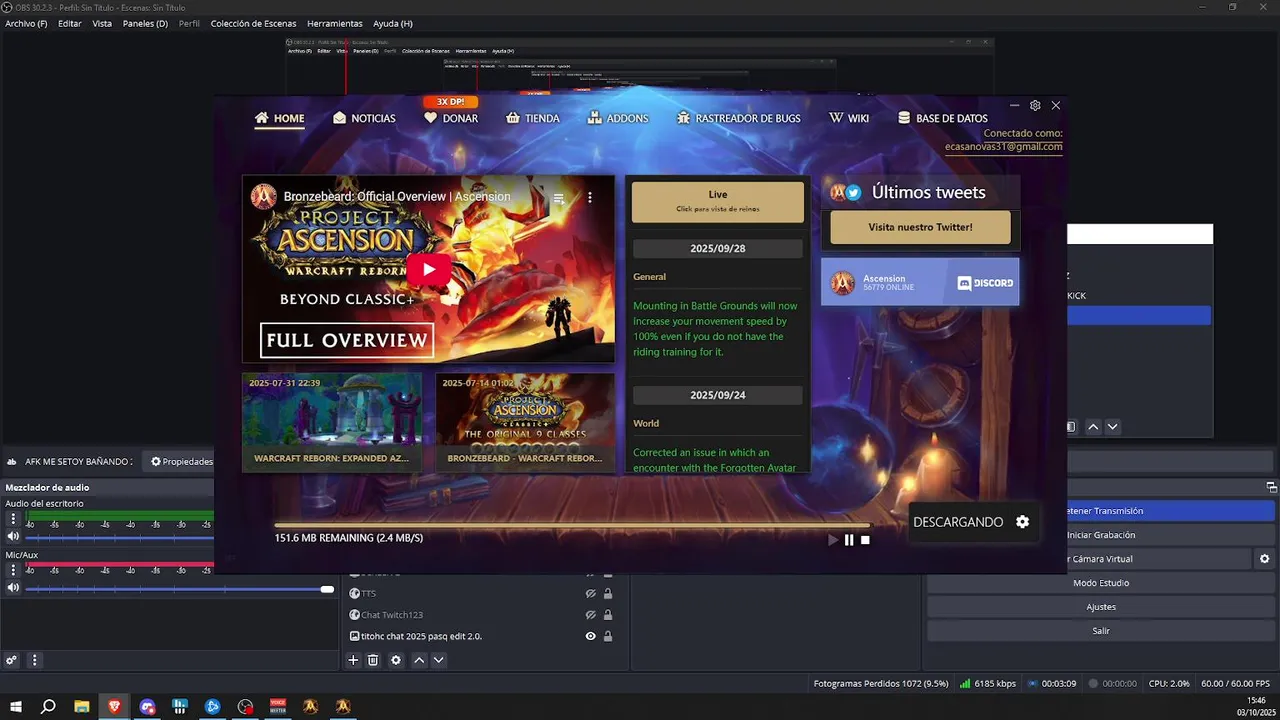Image resolution: width=1280 pixels, height=720 pixels.
Task: Click Iniciar Grabación button
Action: 1171,535
